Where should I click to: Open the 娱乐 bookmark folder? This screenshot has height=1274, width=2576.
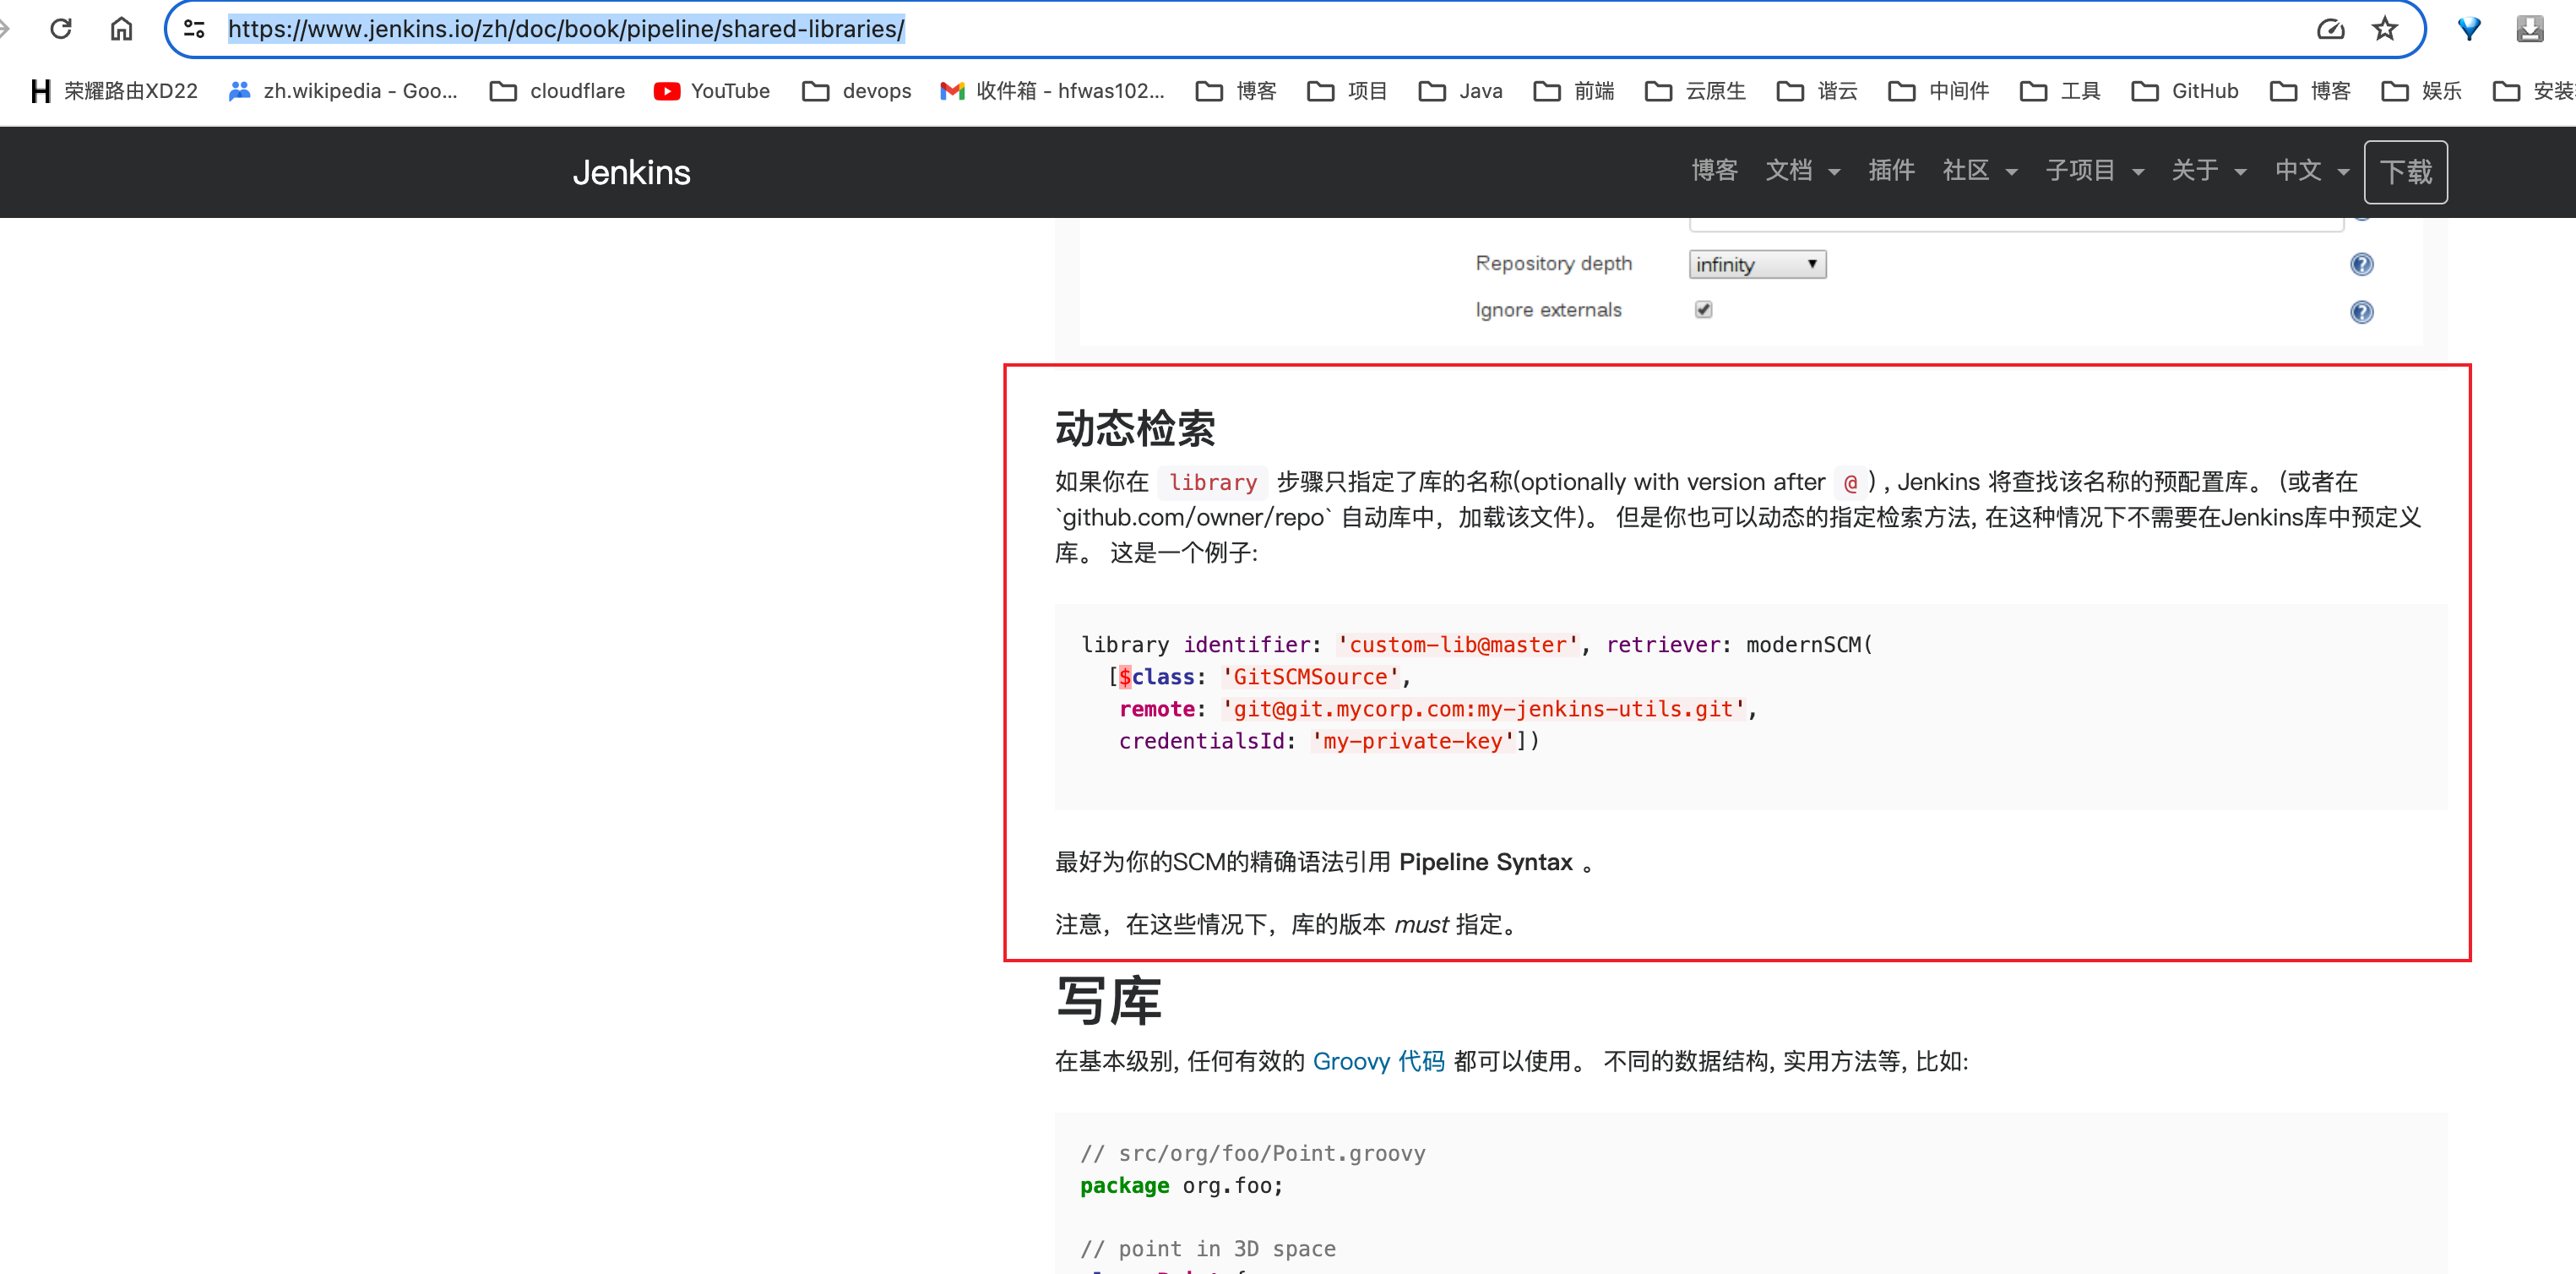click(2421, 91)
